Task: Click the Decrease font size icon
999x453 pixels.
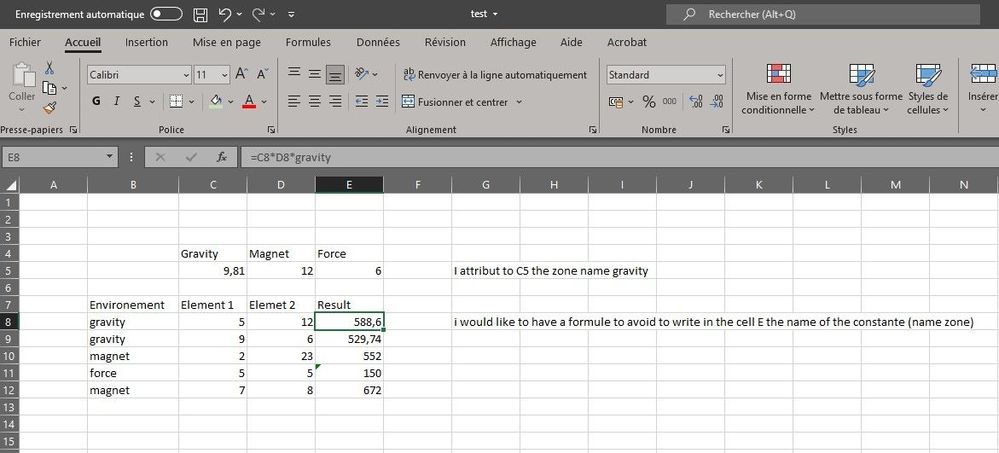Action: 262,75
